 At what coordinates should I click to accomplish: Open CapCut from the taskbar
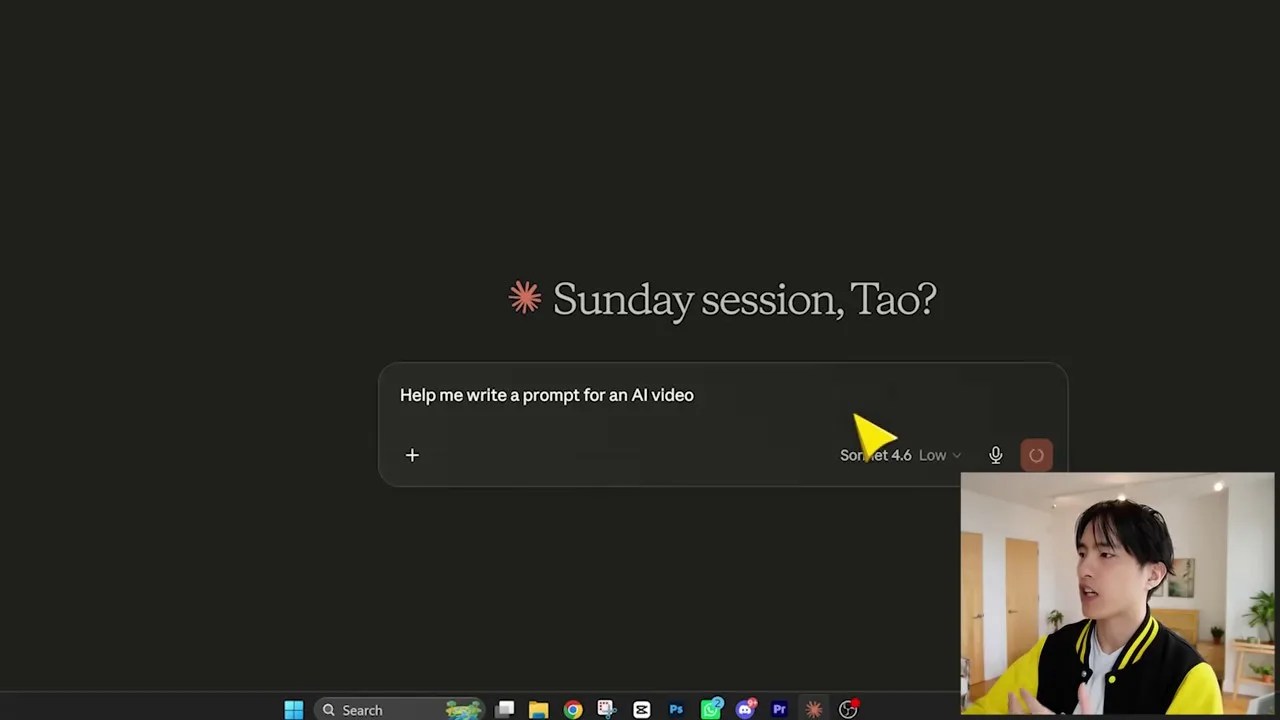coord(642,710)
